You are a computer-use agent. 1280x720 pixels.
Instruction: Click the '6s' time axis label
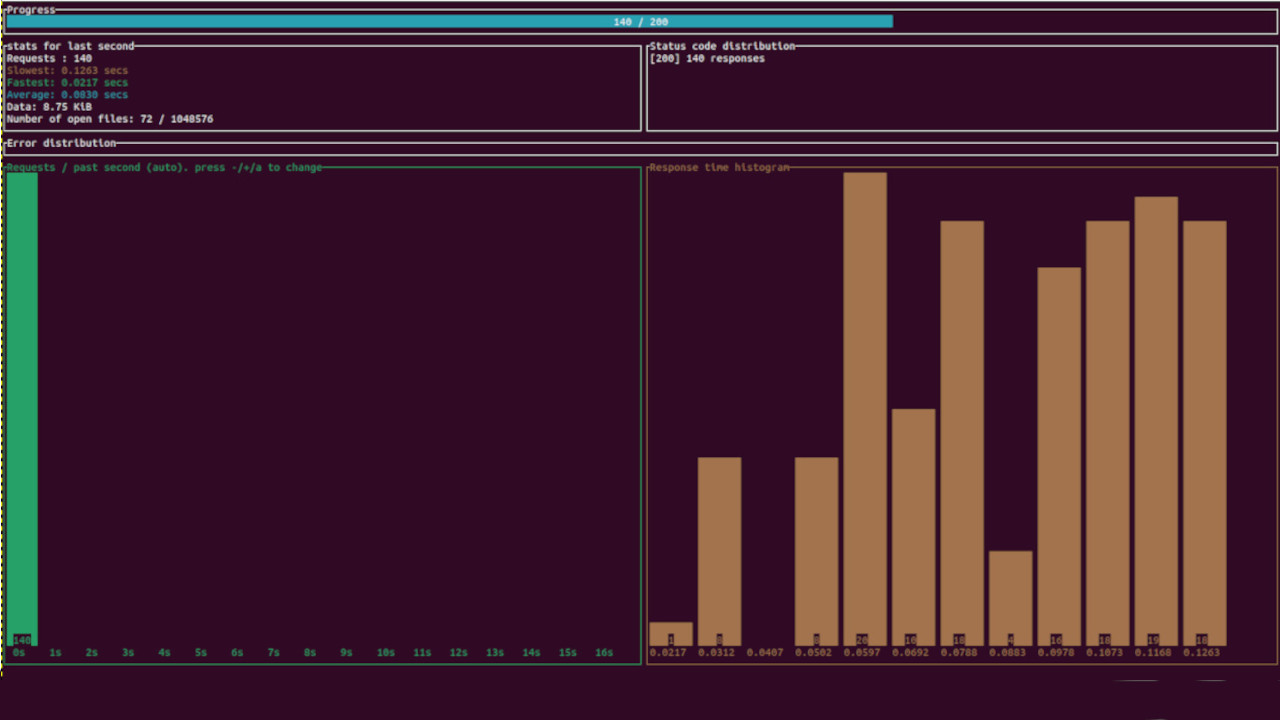[x=237, y=652]
